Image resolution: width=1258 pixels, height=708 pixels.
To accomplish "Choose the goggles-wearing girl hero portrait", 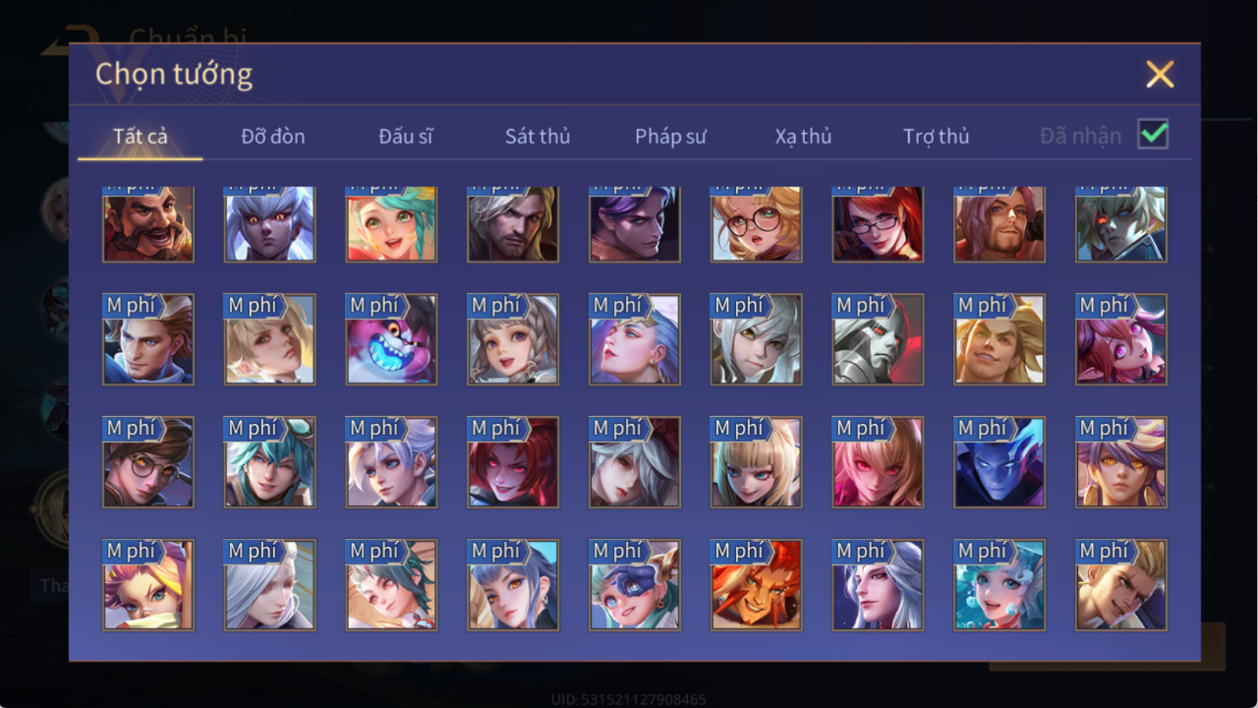I will tap(635, 585).
